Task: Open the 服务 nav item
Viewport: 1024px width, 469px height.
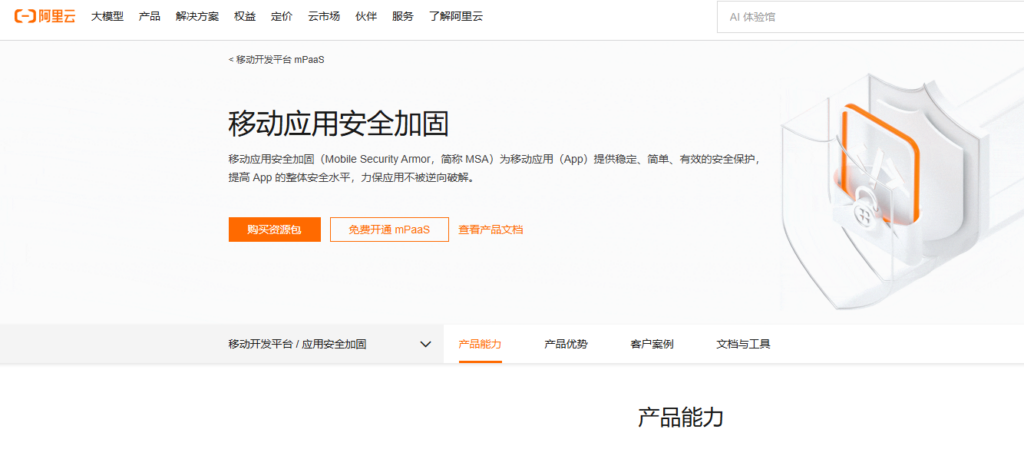Action: pyautogui.click(x=403, y=17)
